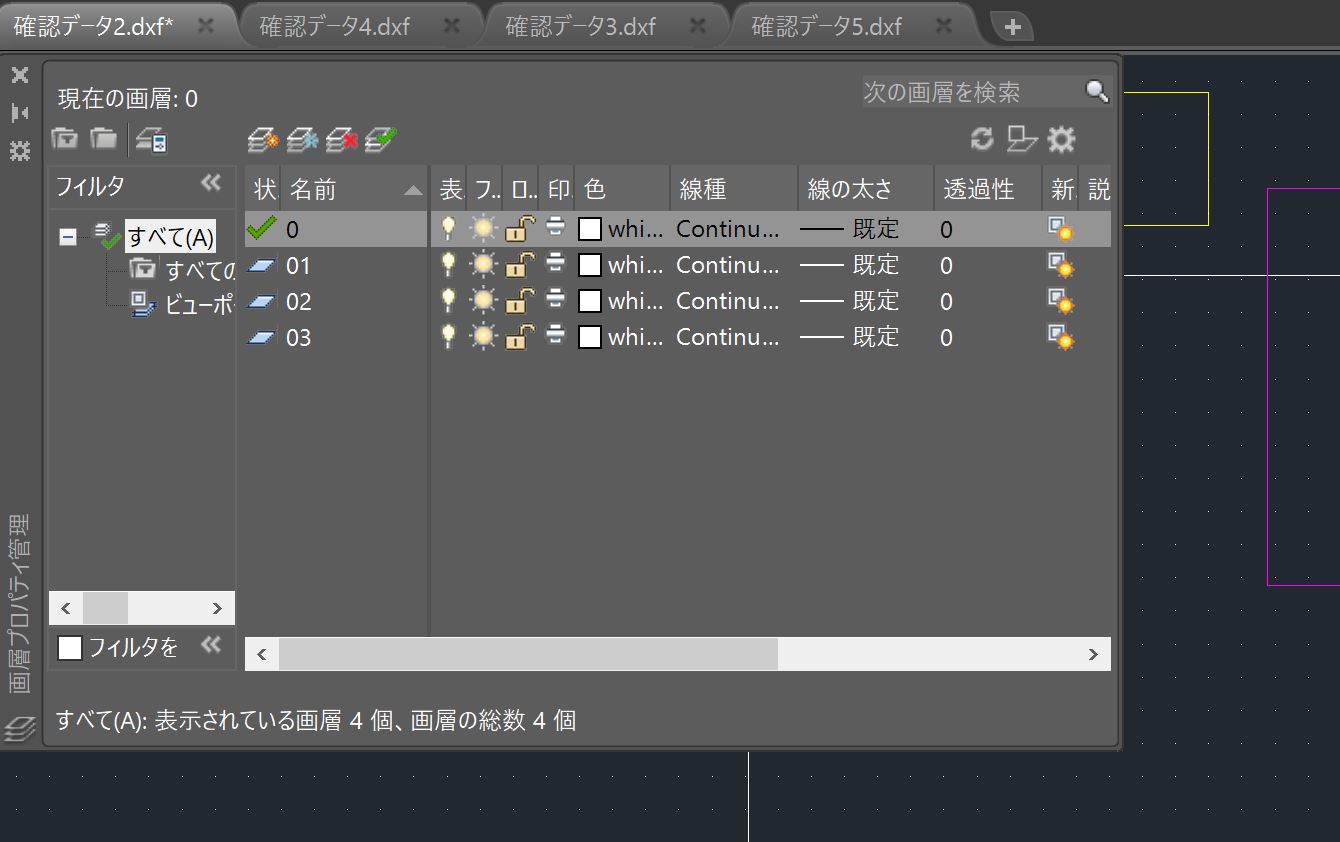The image size is (1340, 842).
Task: Turn off layer 01 lightbulb
Action: [x=448, y=265]
